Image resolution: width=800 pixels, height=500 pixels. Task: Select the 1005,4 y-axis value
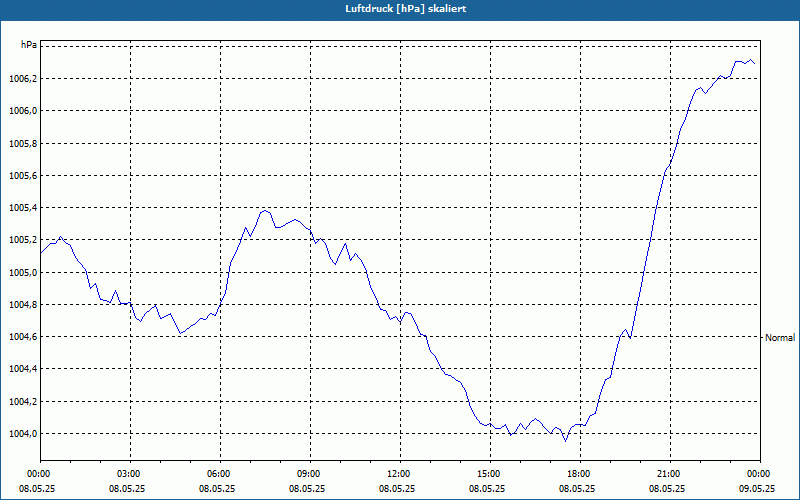click(23, 208)
